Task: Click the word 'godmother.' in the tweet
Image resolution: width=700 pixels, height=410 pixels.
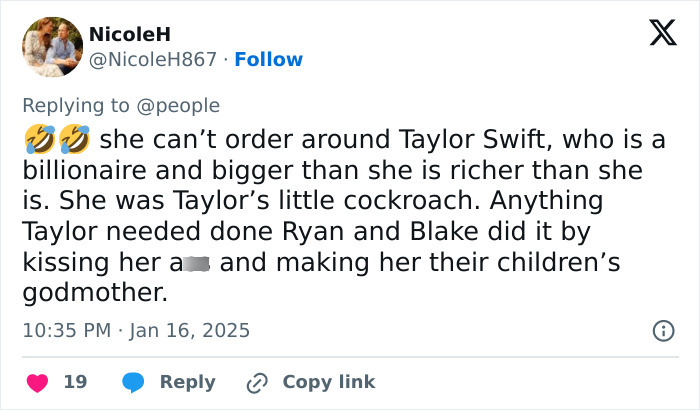Action: [96, 295]
